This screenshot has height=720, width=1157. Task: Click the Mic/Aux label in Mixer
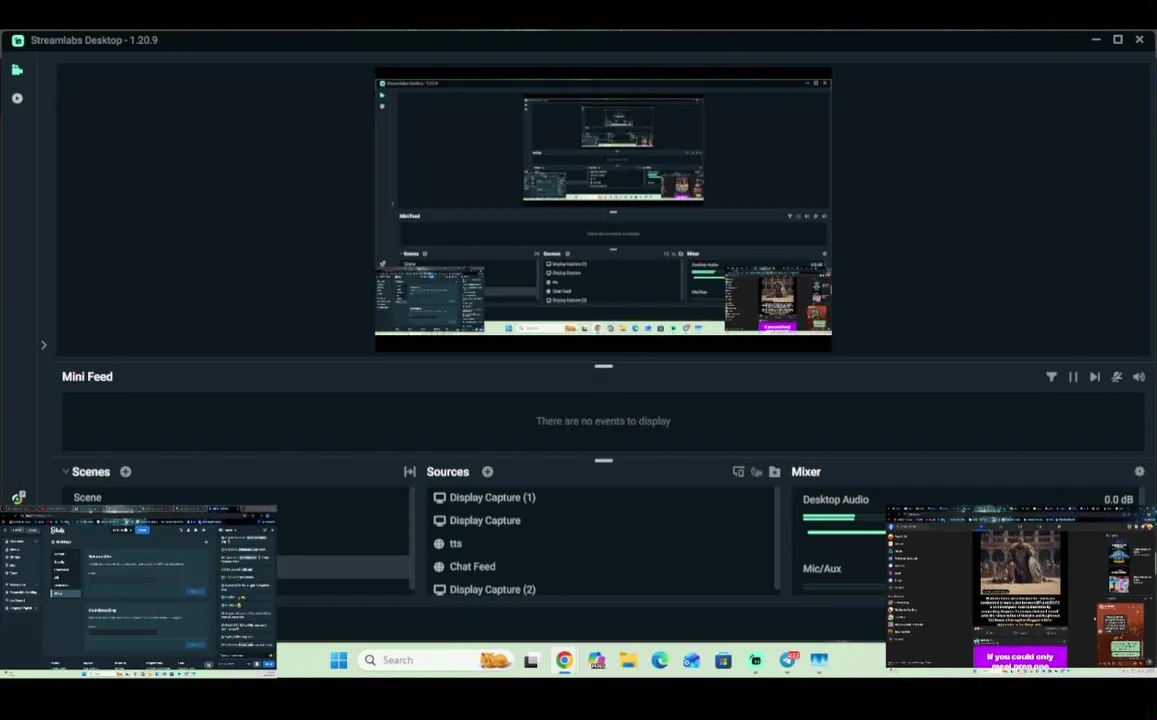pyautogui.click(x=821, y=569)
